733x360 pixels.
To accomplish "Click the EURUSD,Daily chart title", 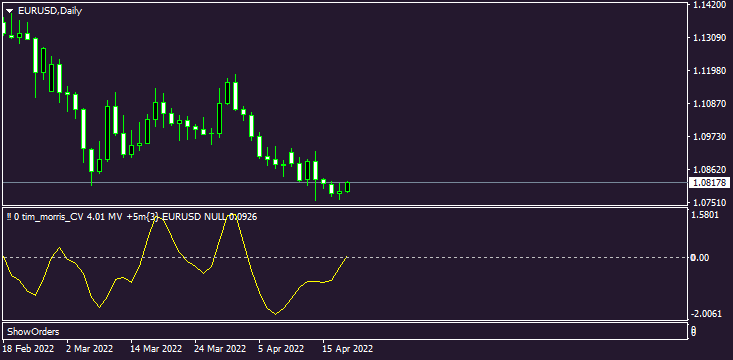I will point(50,11).
